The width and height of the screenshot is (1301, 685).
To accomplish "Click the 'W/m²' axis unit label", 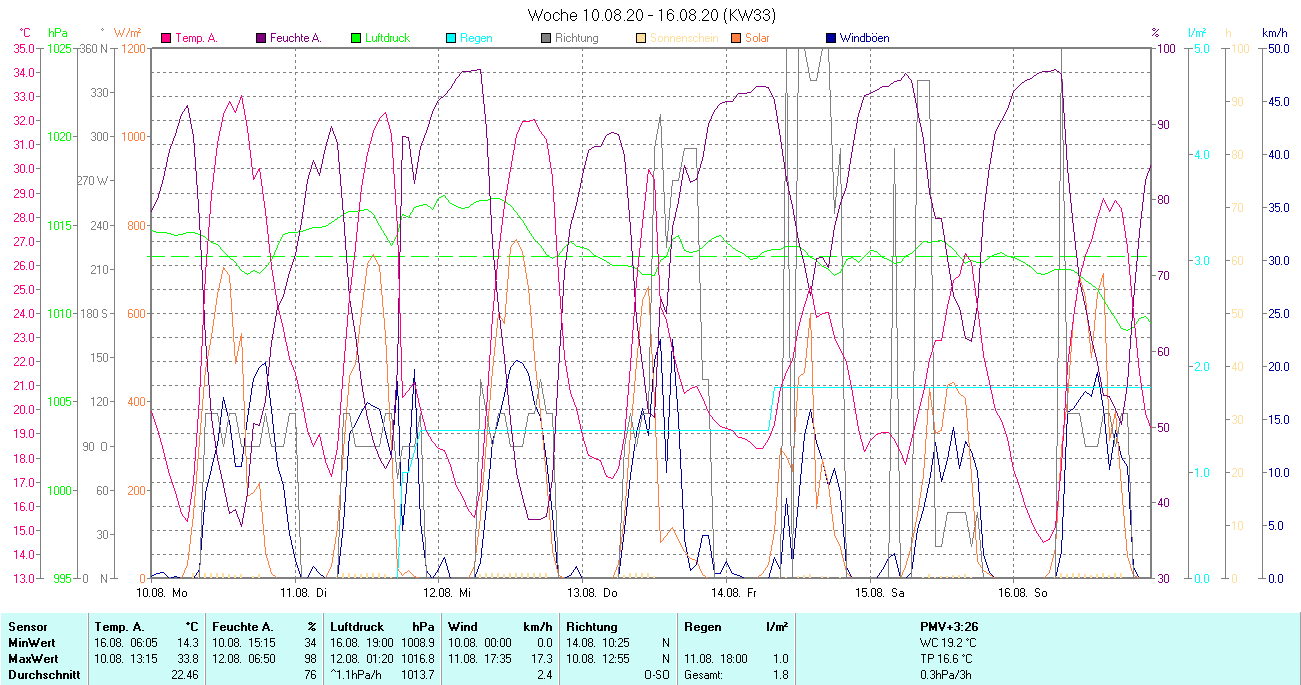I will pyautogui.click(x=128, y=33).
